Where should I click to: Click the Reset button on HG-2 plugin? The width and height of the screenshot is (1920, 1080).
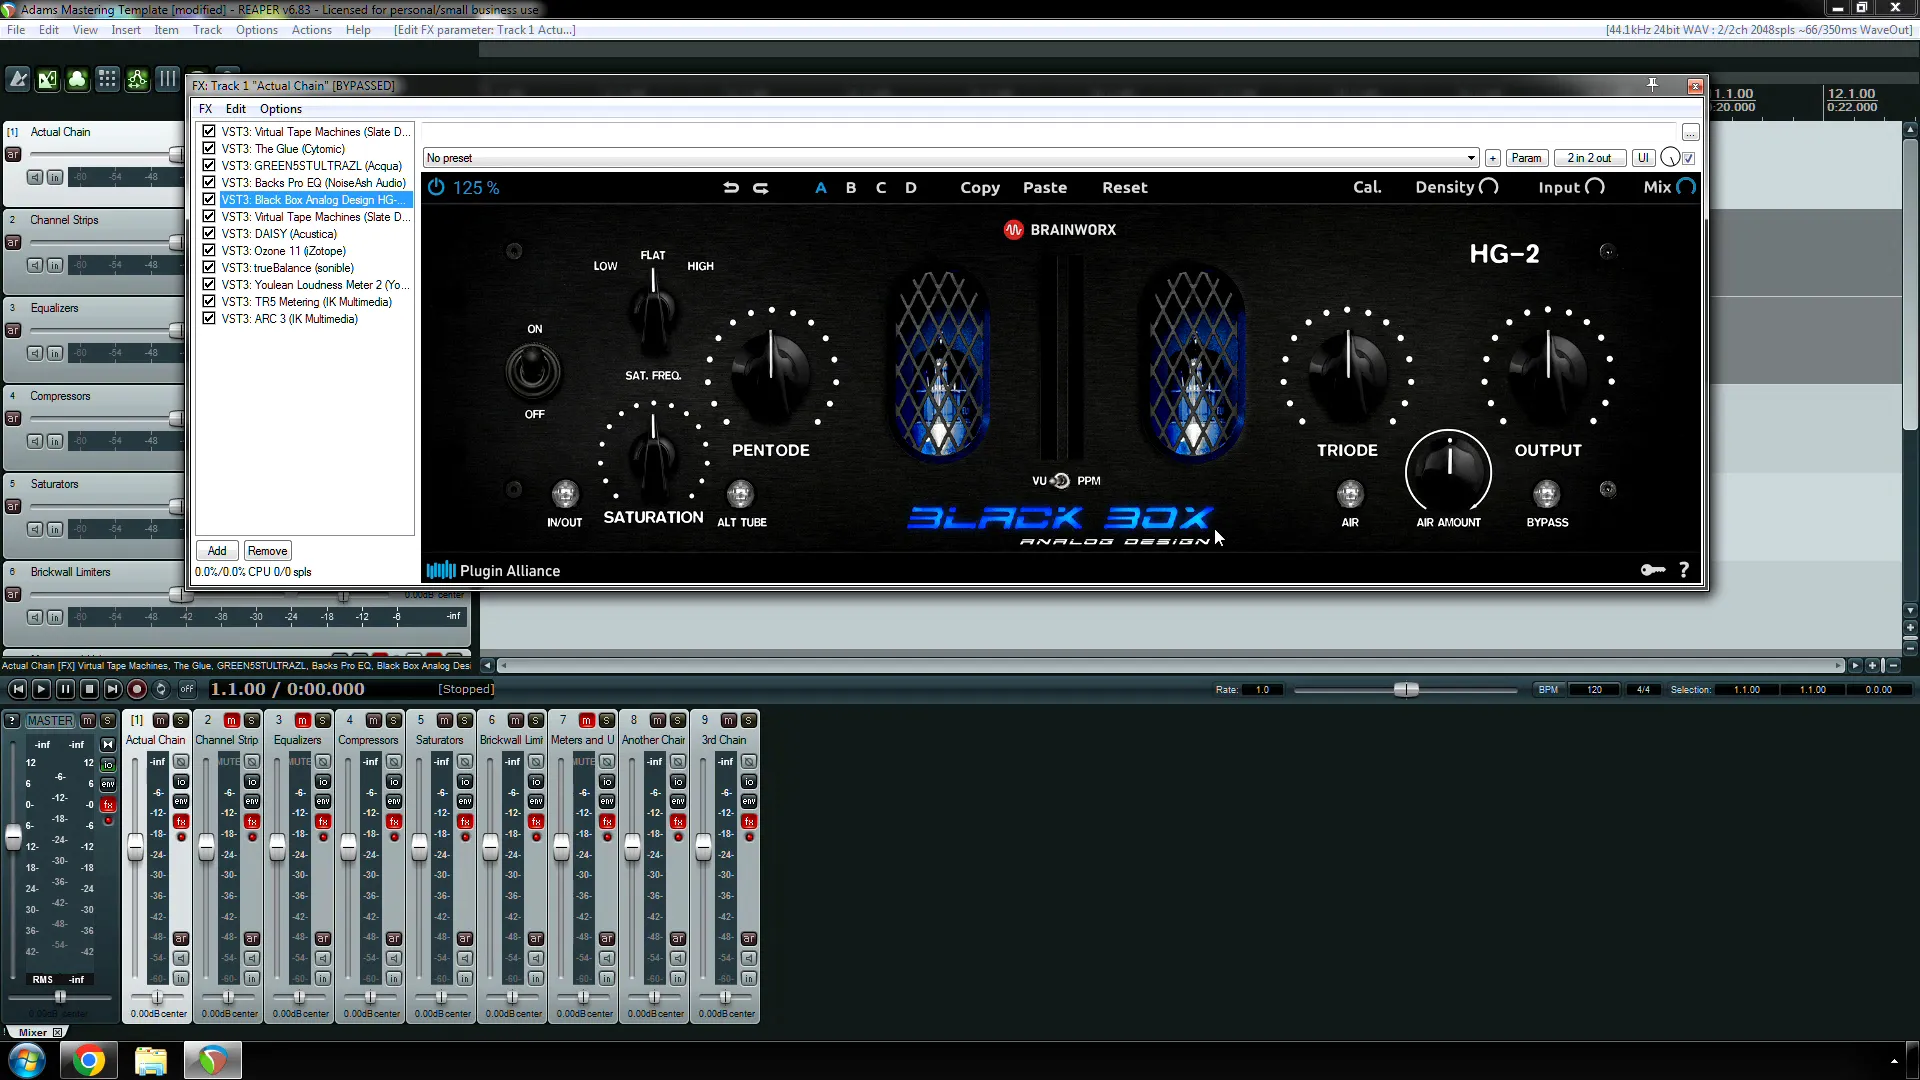(1125, 187)
